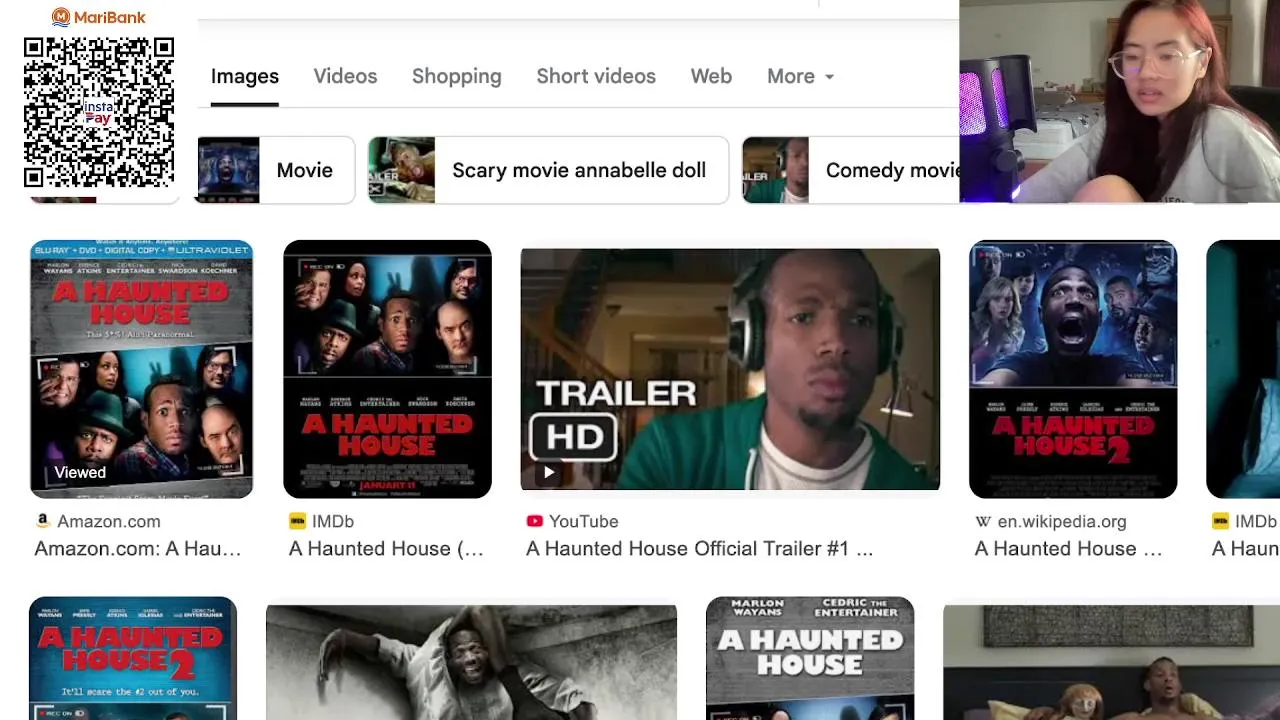Click the Movie chip thumbnail image
The height and width of the screenshot is (720, 1280).
click(x=228, y=170)
